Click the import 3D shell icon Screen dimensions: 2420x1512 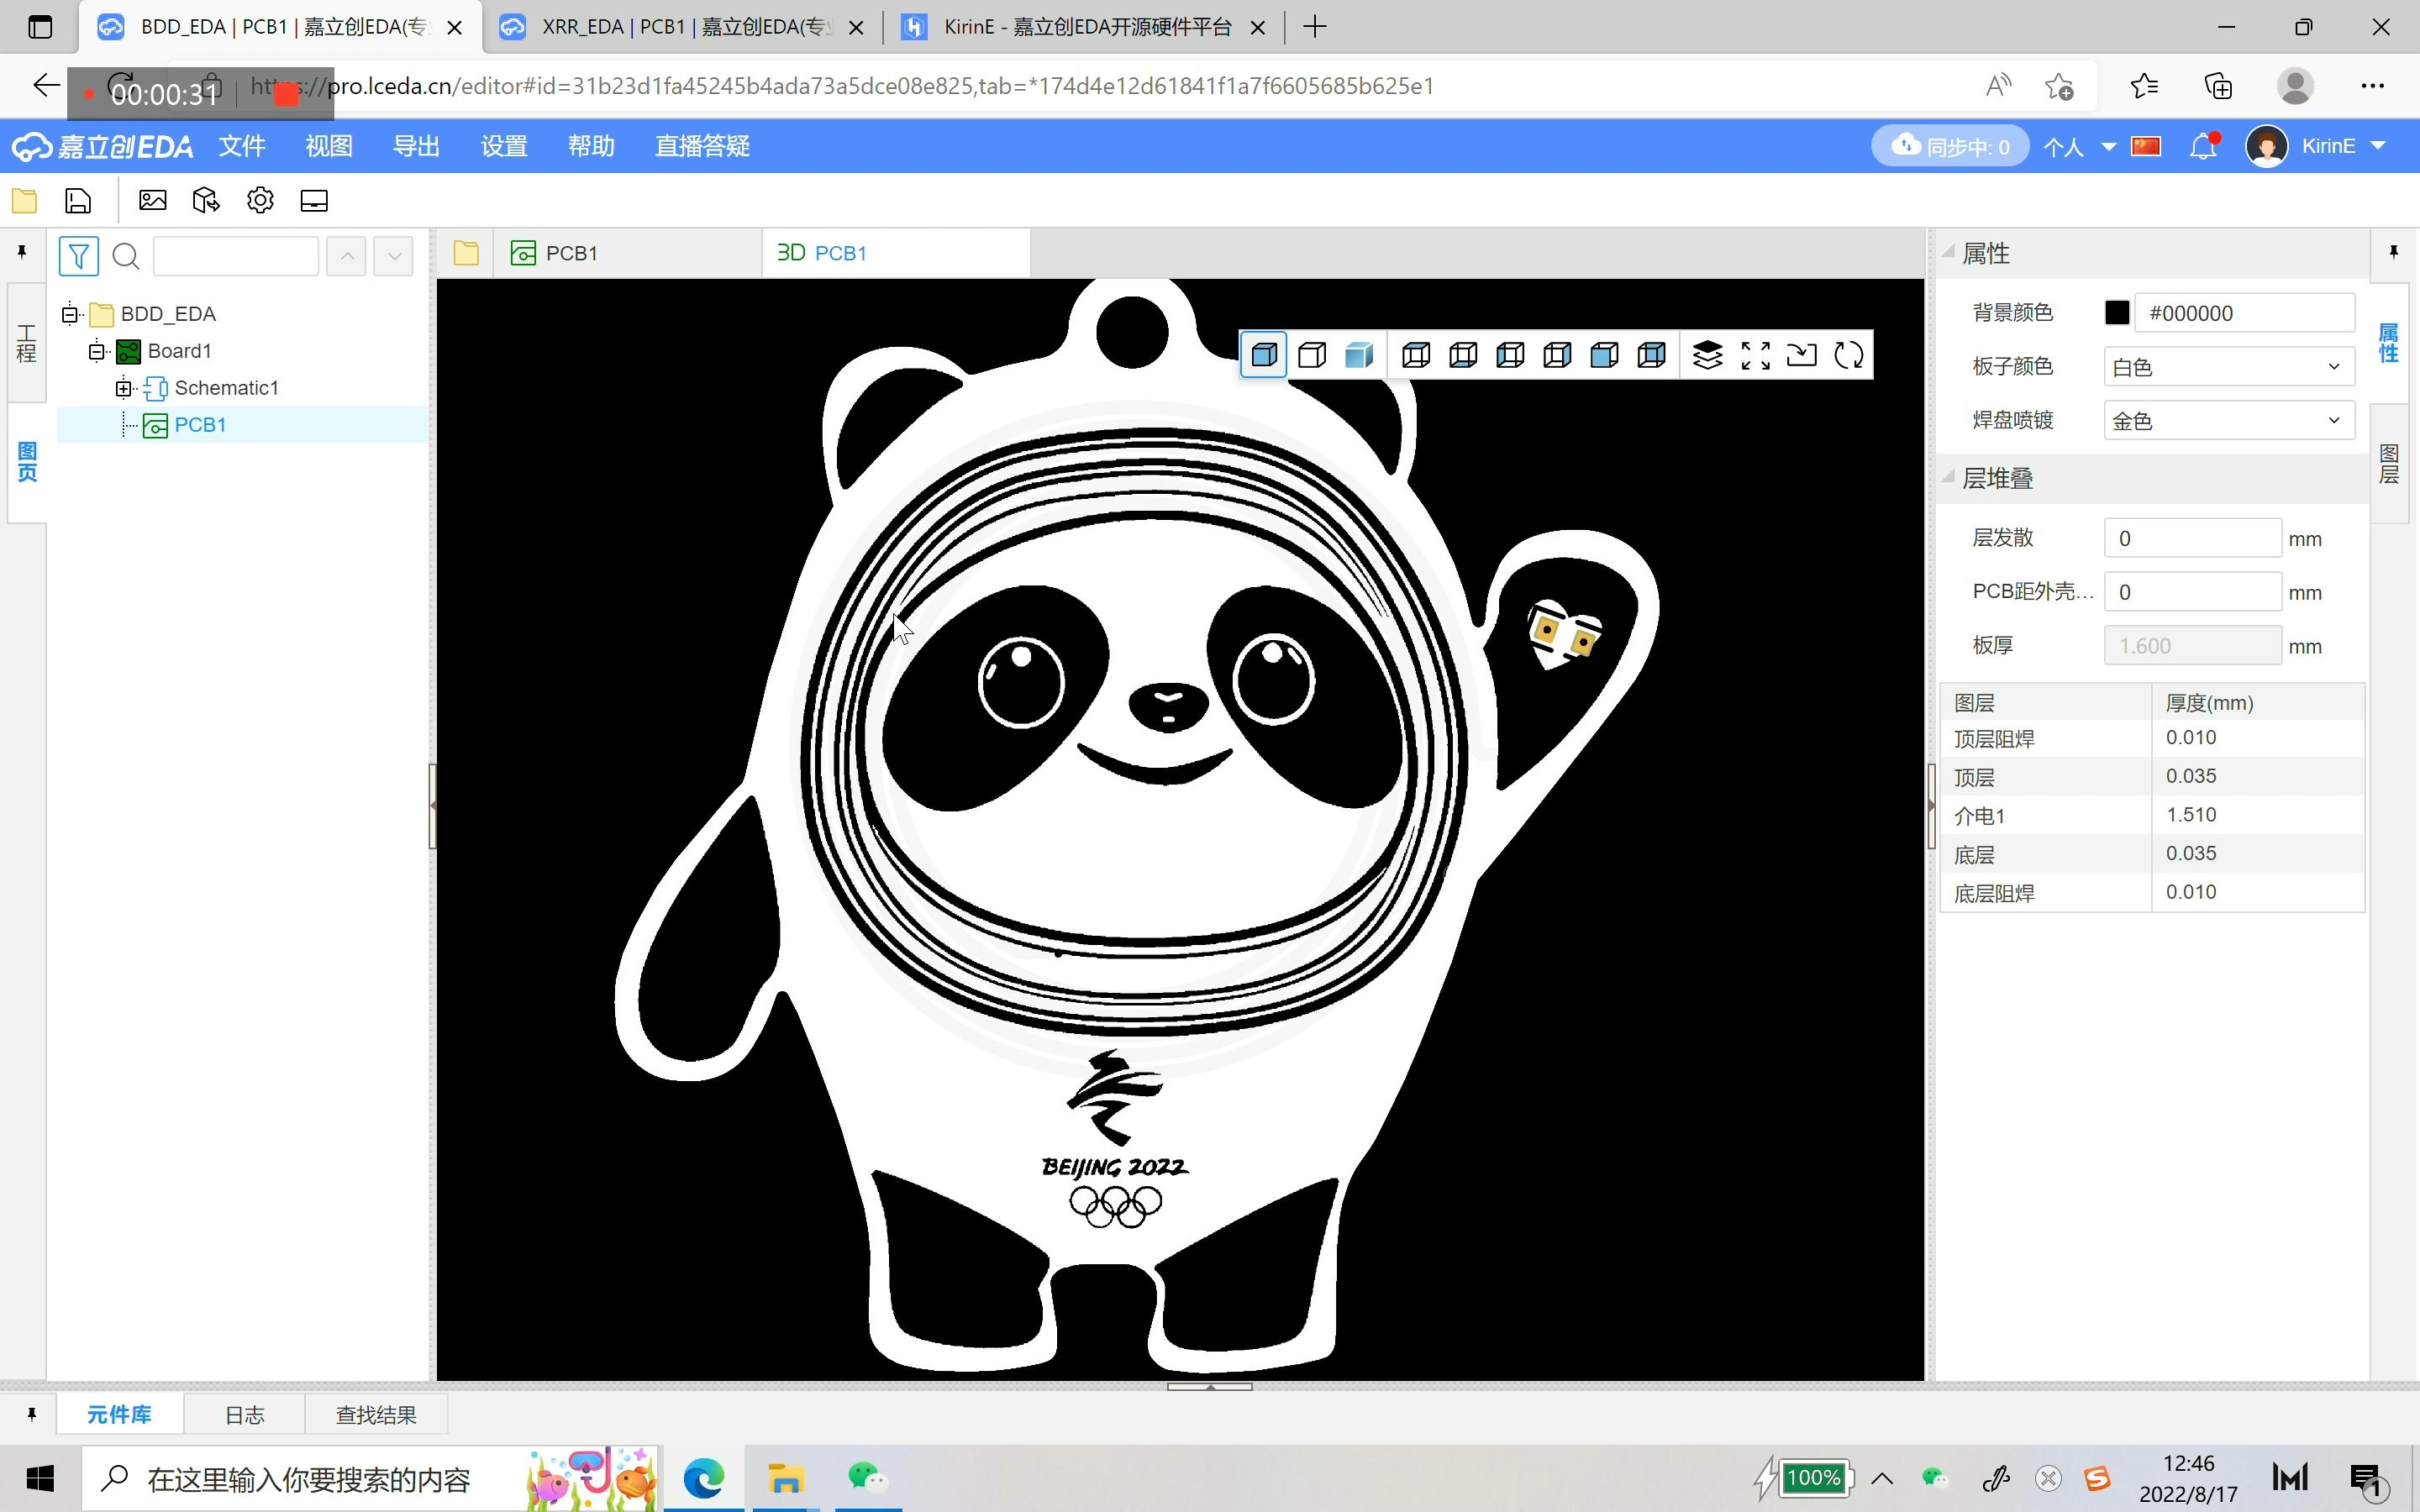[x=1802, y=355]
